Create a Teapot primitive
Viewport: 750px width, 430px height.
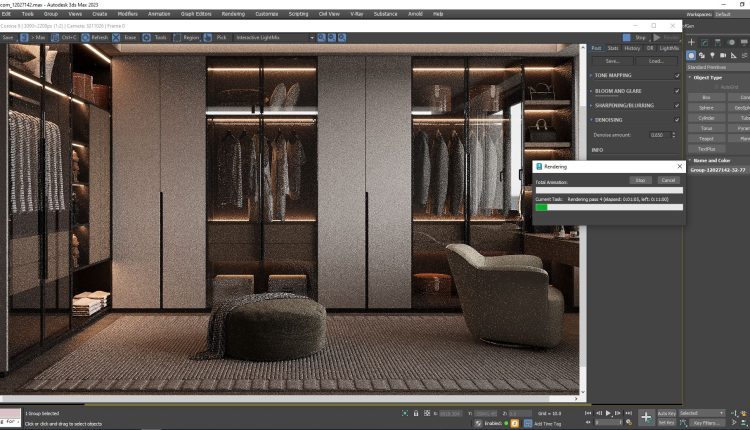pos(706,139)
